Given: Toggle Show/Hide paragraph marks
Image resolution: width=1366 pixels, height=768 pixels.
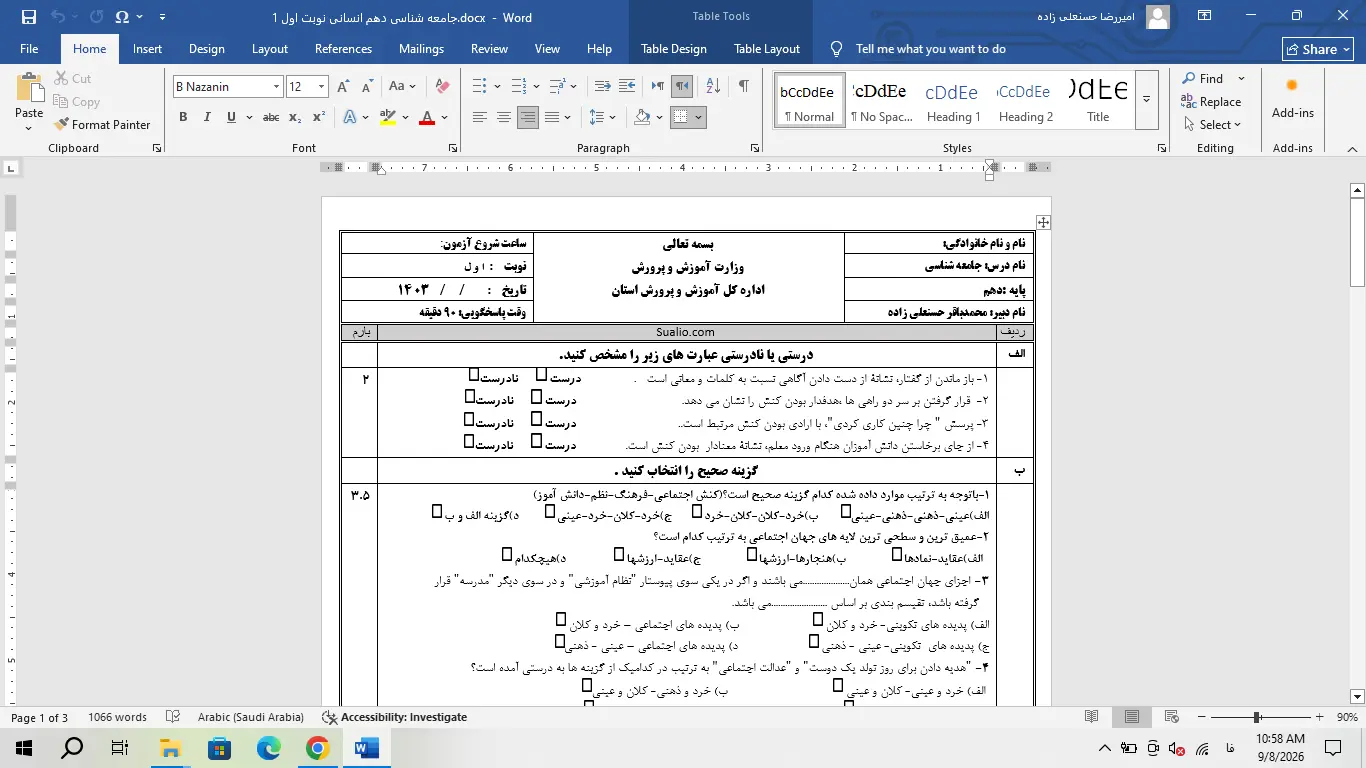Looking at the screenshot, I should 743,87.
